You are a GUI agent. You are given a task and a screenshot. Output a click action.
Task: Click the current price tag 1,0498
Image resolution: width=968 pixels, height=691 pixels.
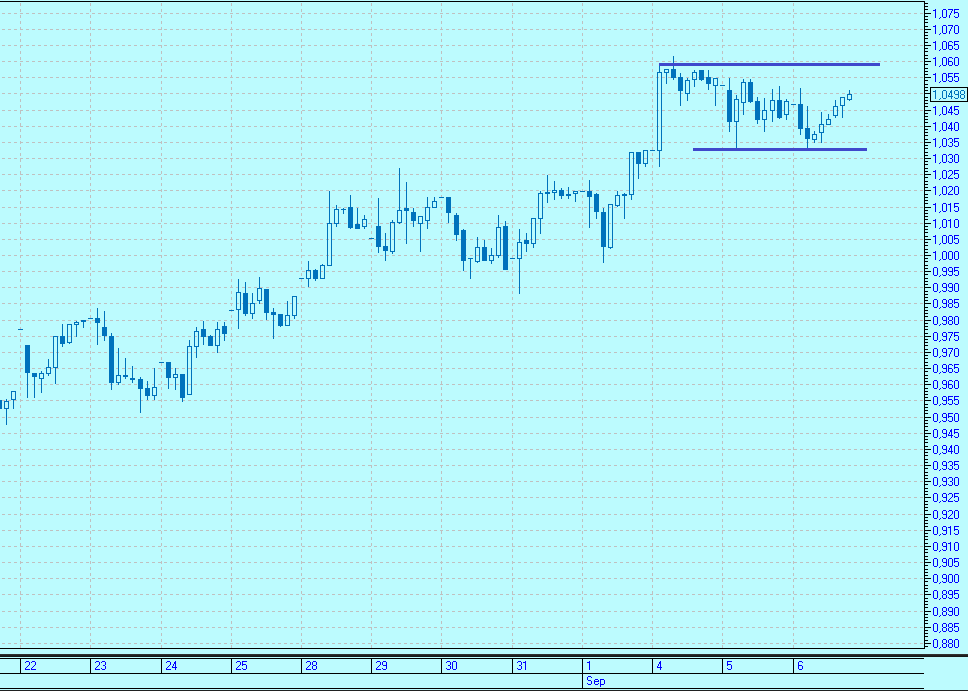pyautogui.click(x=948, y=94)
